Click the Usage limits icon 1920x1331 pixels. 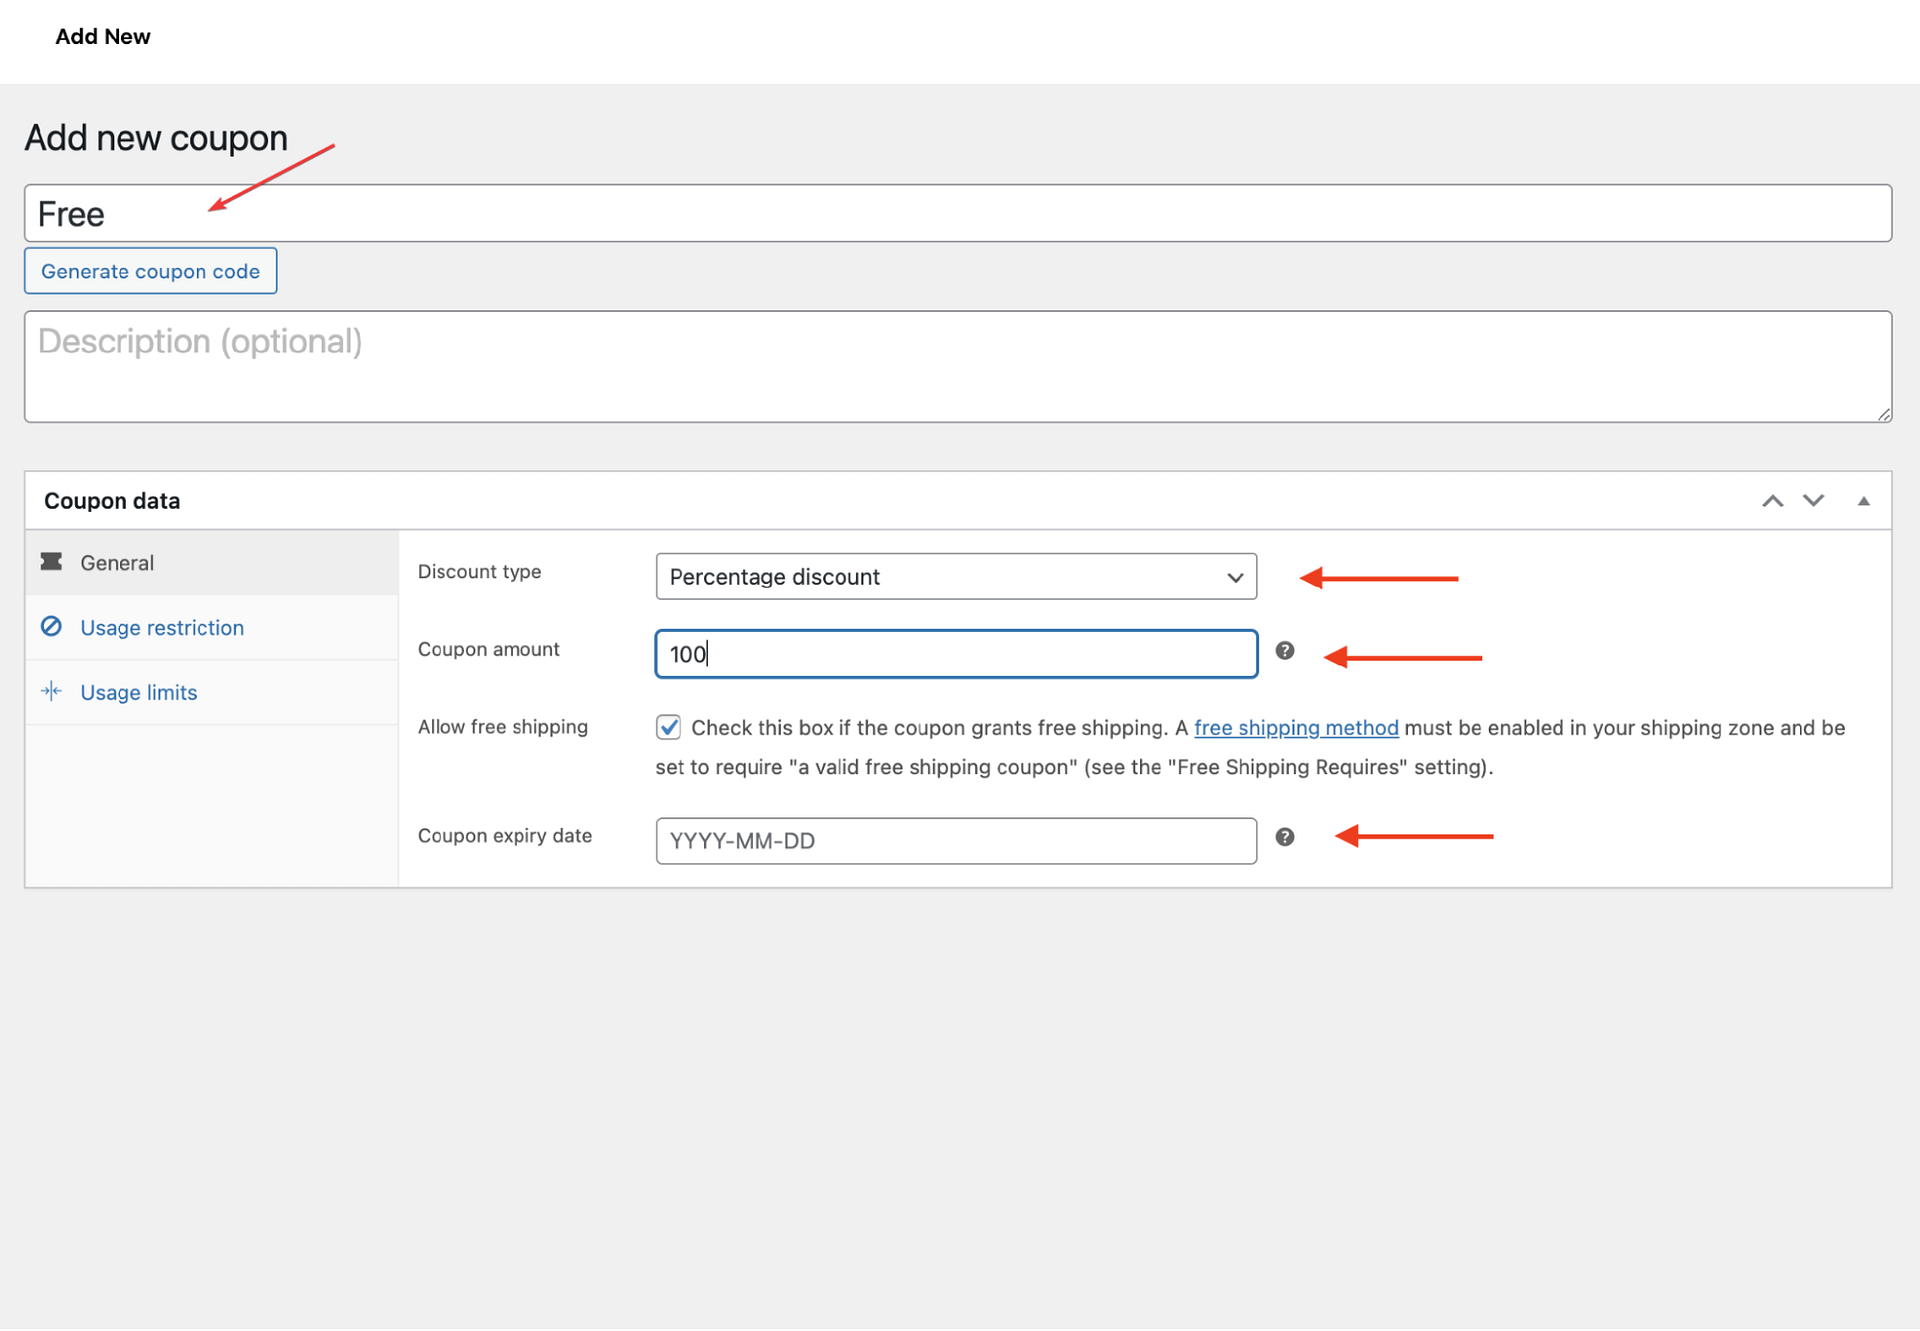pyautogui.click(x=51, y=691)
